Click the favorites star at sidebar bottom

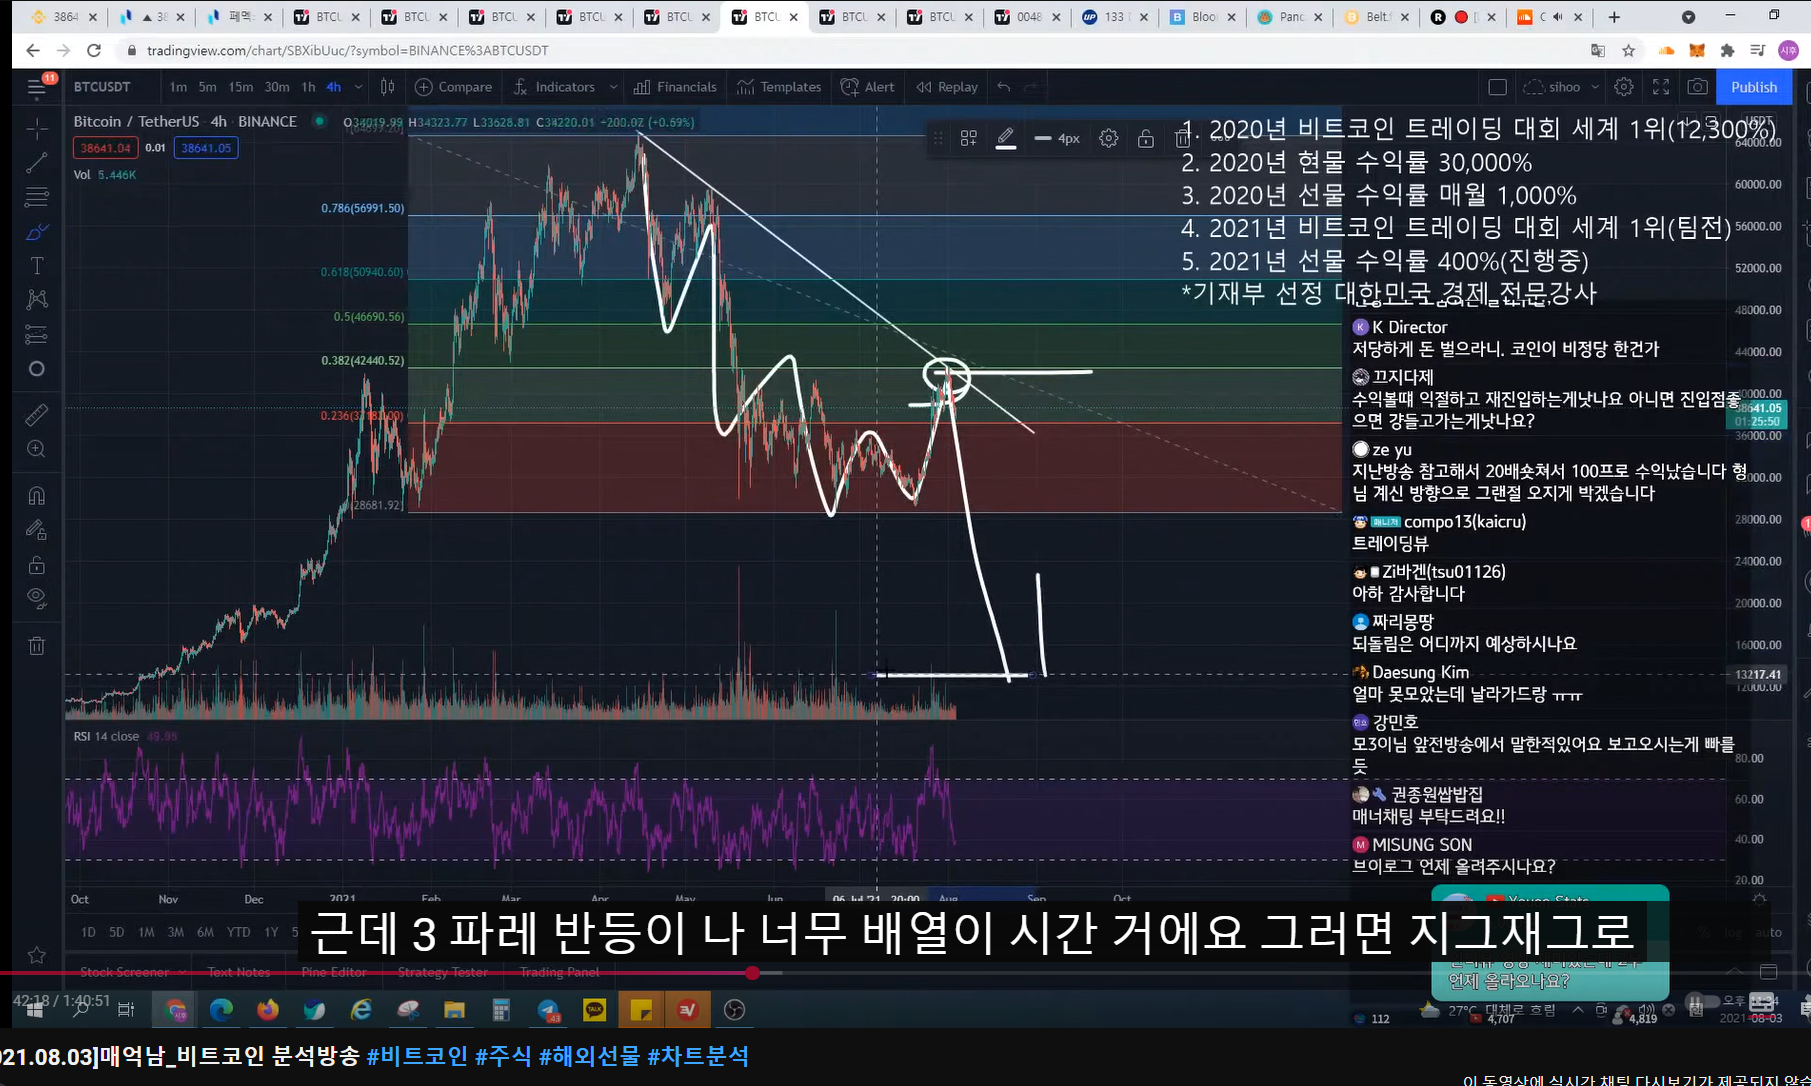coord(37,955)
